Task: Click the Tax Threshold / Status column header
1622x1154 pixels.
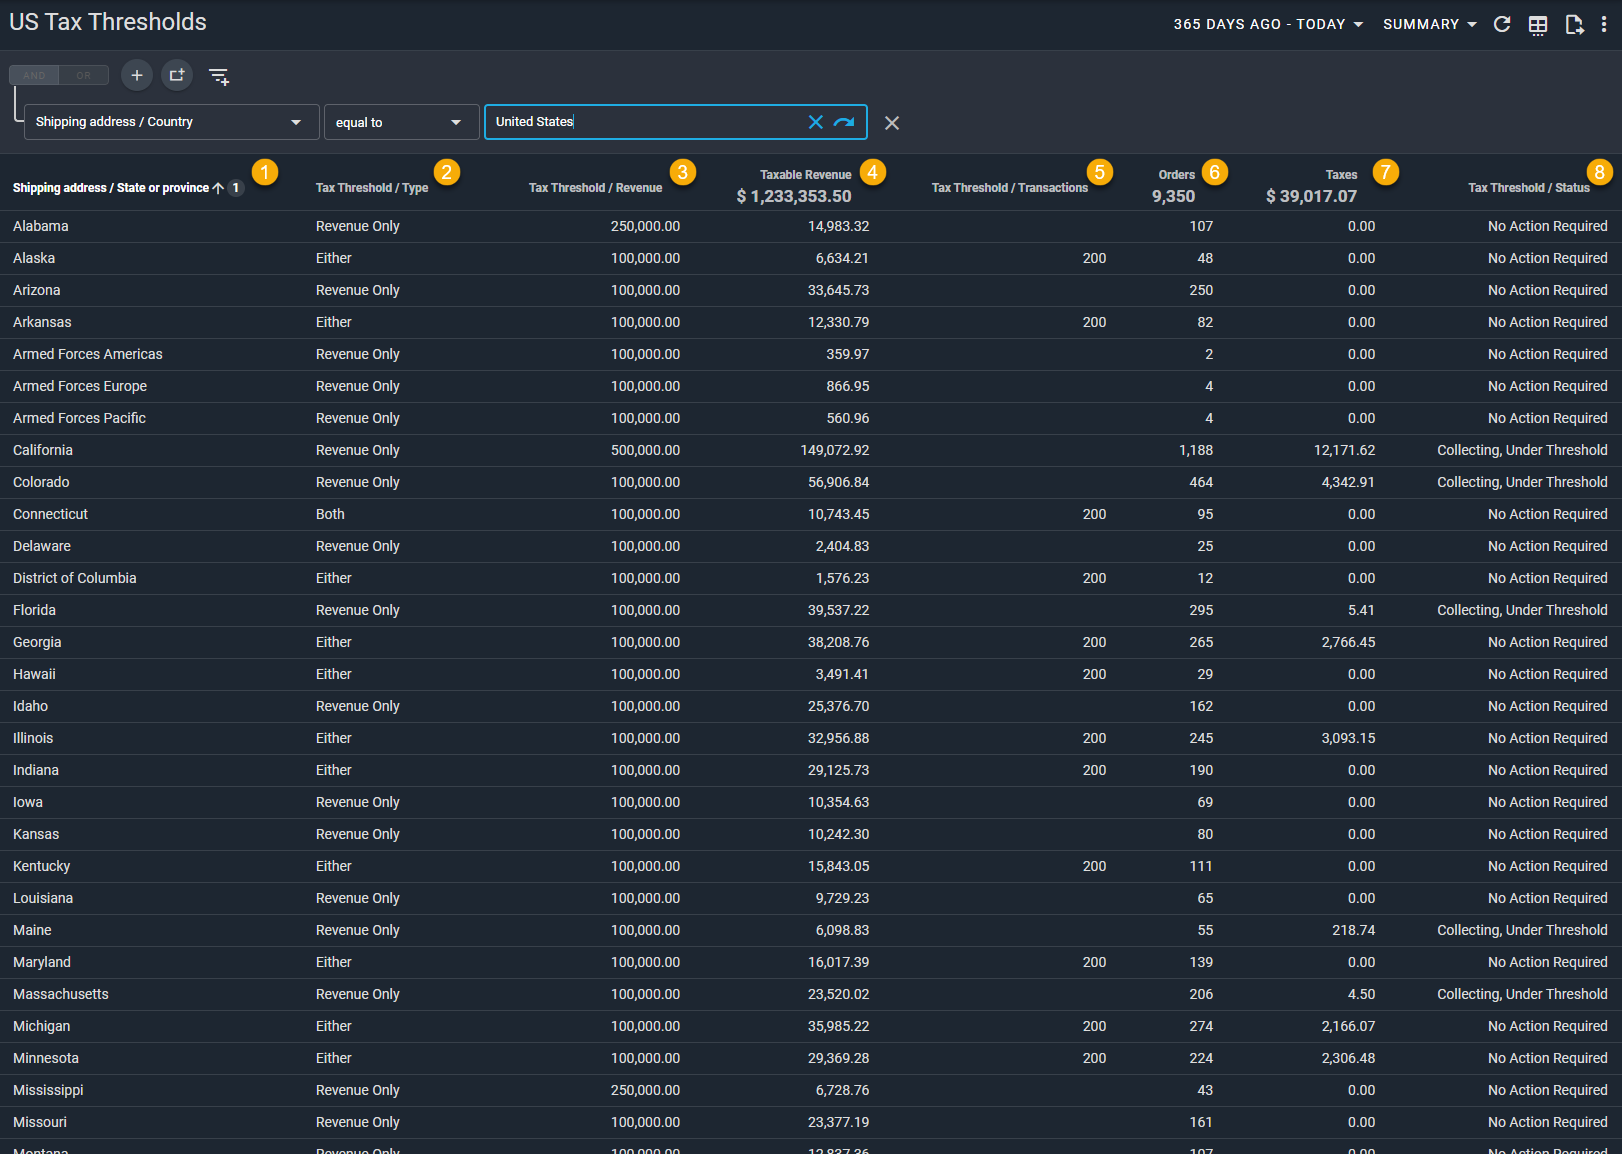Action: 1528,188
